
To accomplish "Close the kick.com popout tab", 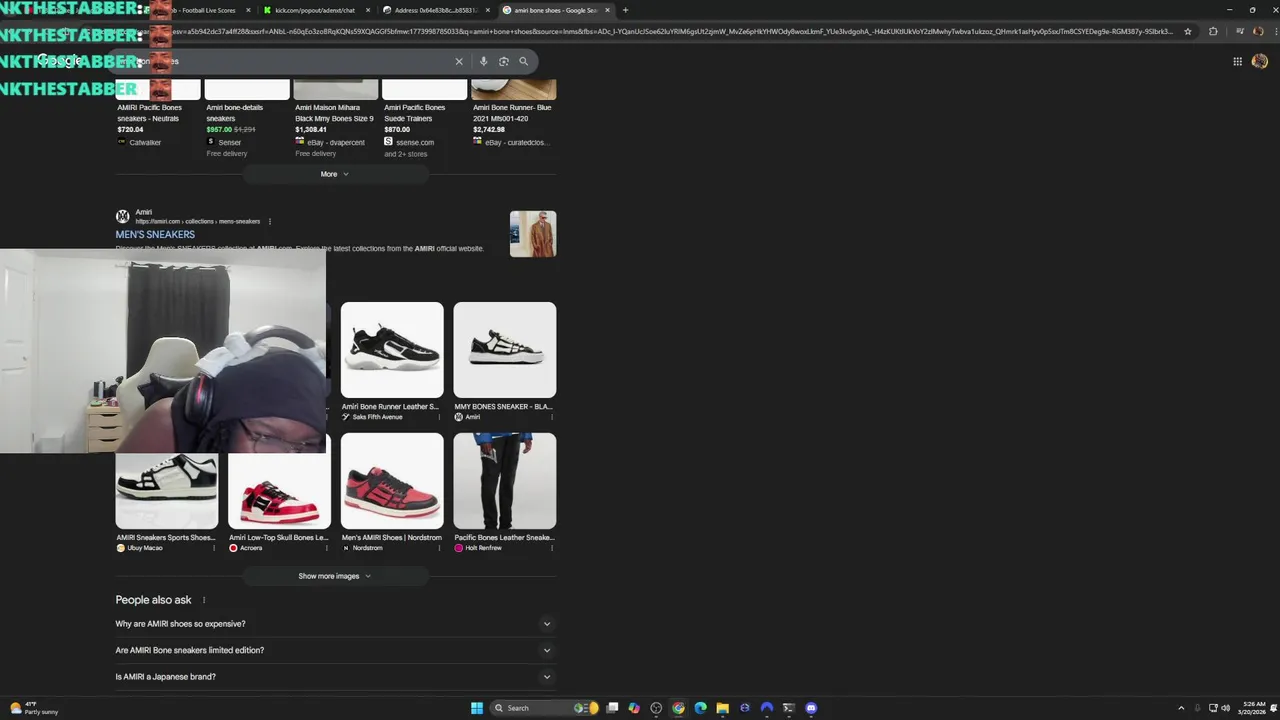I will (367, 10).
